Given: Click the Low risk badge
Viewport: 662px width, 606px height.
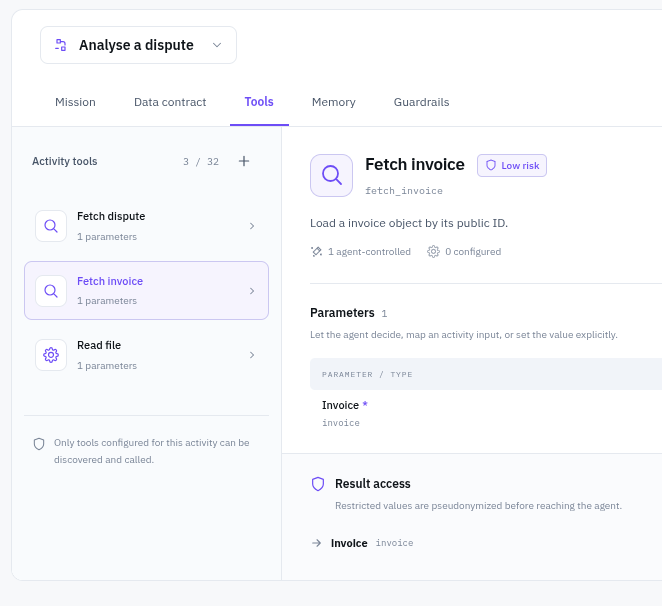Looking at the screenshot, I should point(512,166).
